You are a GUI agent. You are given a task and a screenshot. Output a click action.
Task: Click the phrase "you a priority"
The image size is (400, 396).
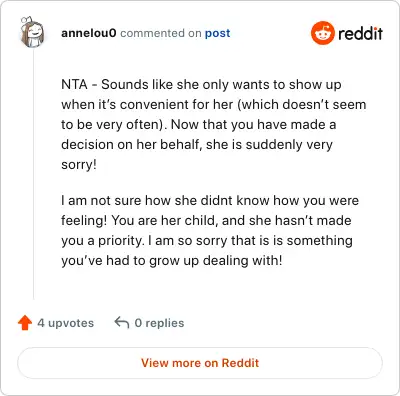tap(102, 241)
